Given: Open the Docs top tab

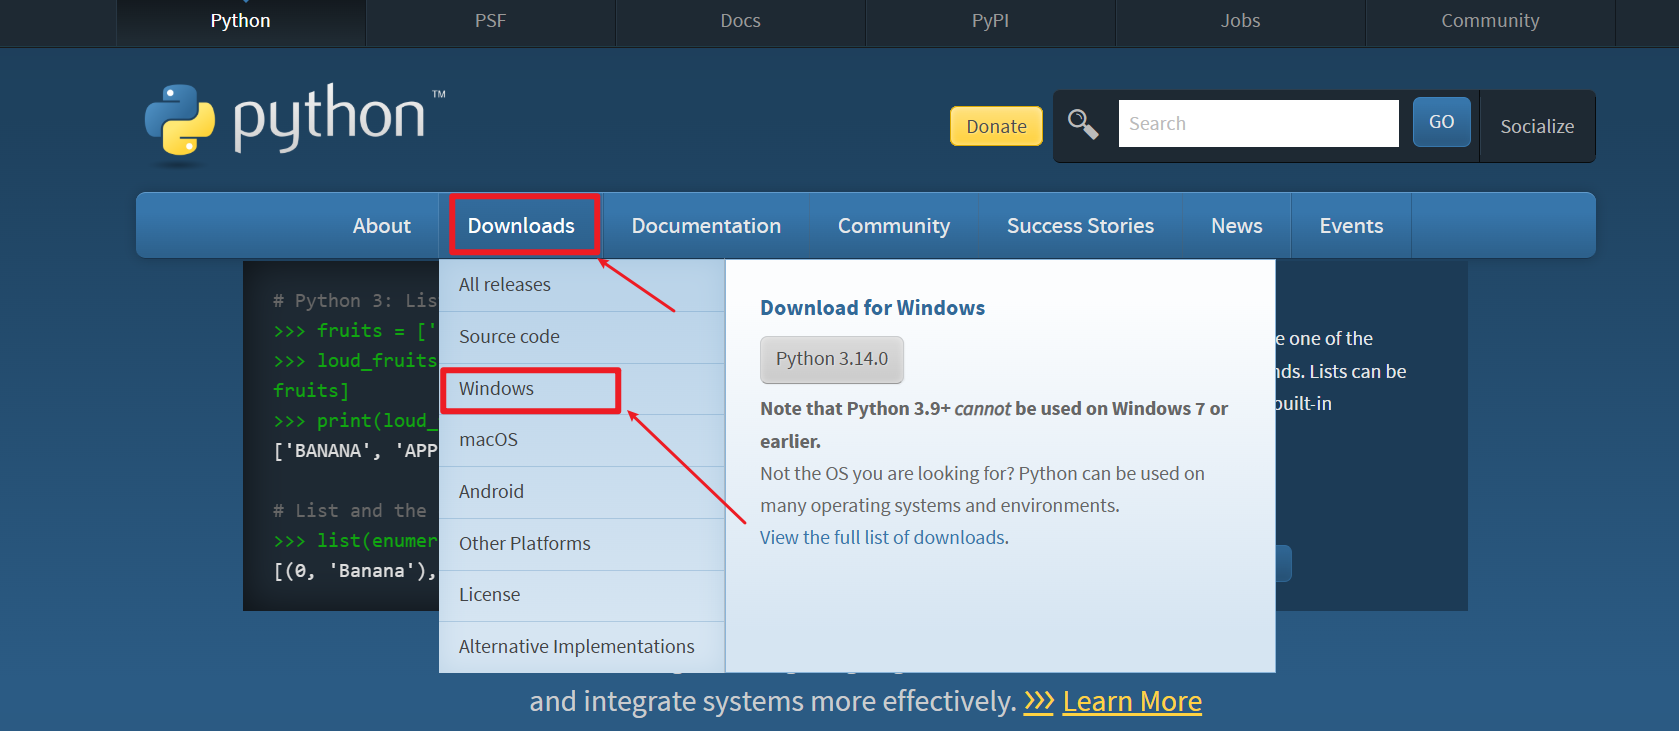Looking at the screenshot, I should click(741, 21).
